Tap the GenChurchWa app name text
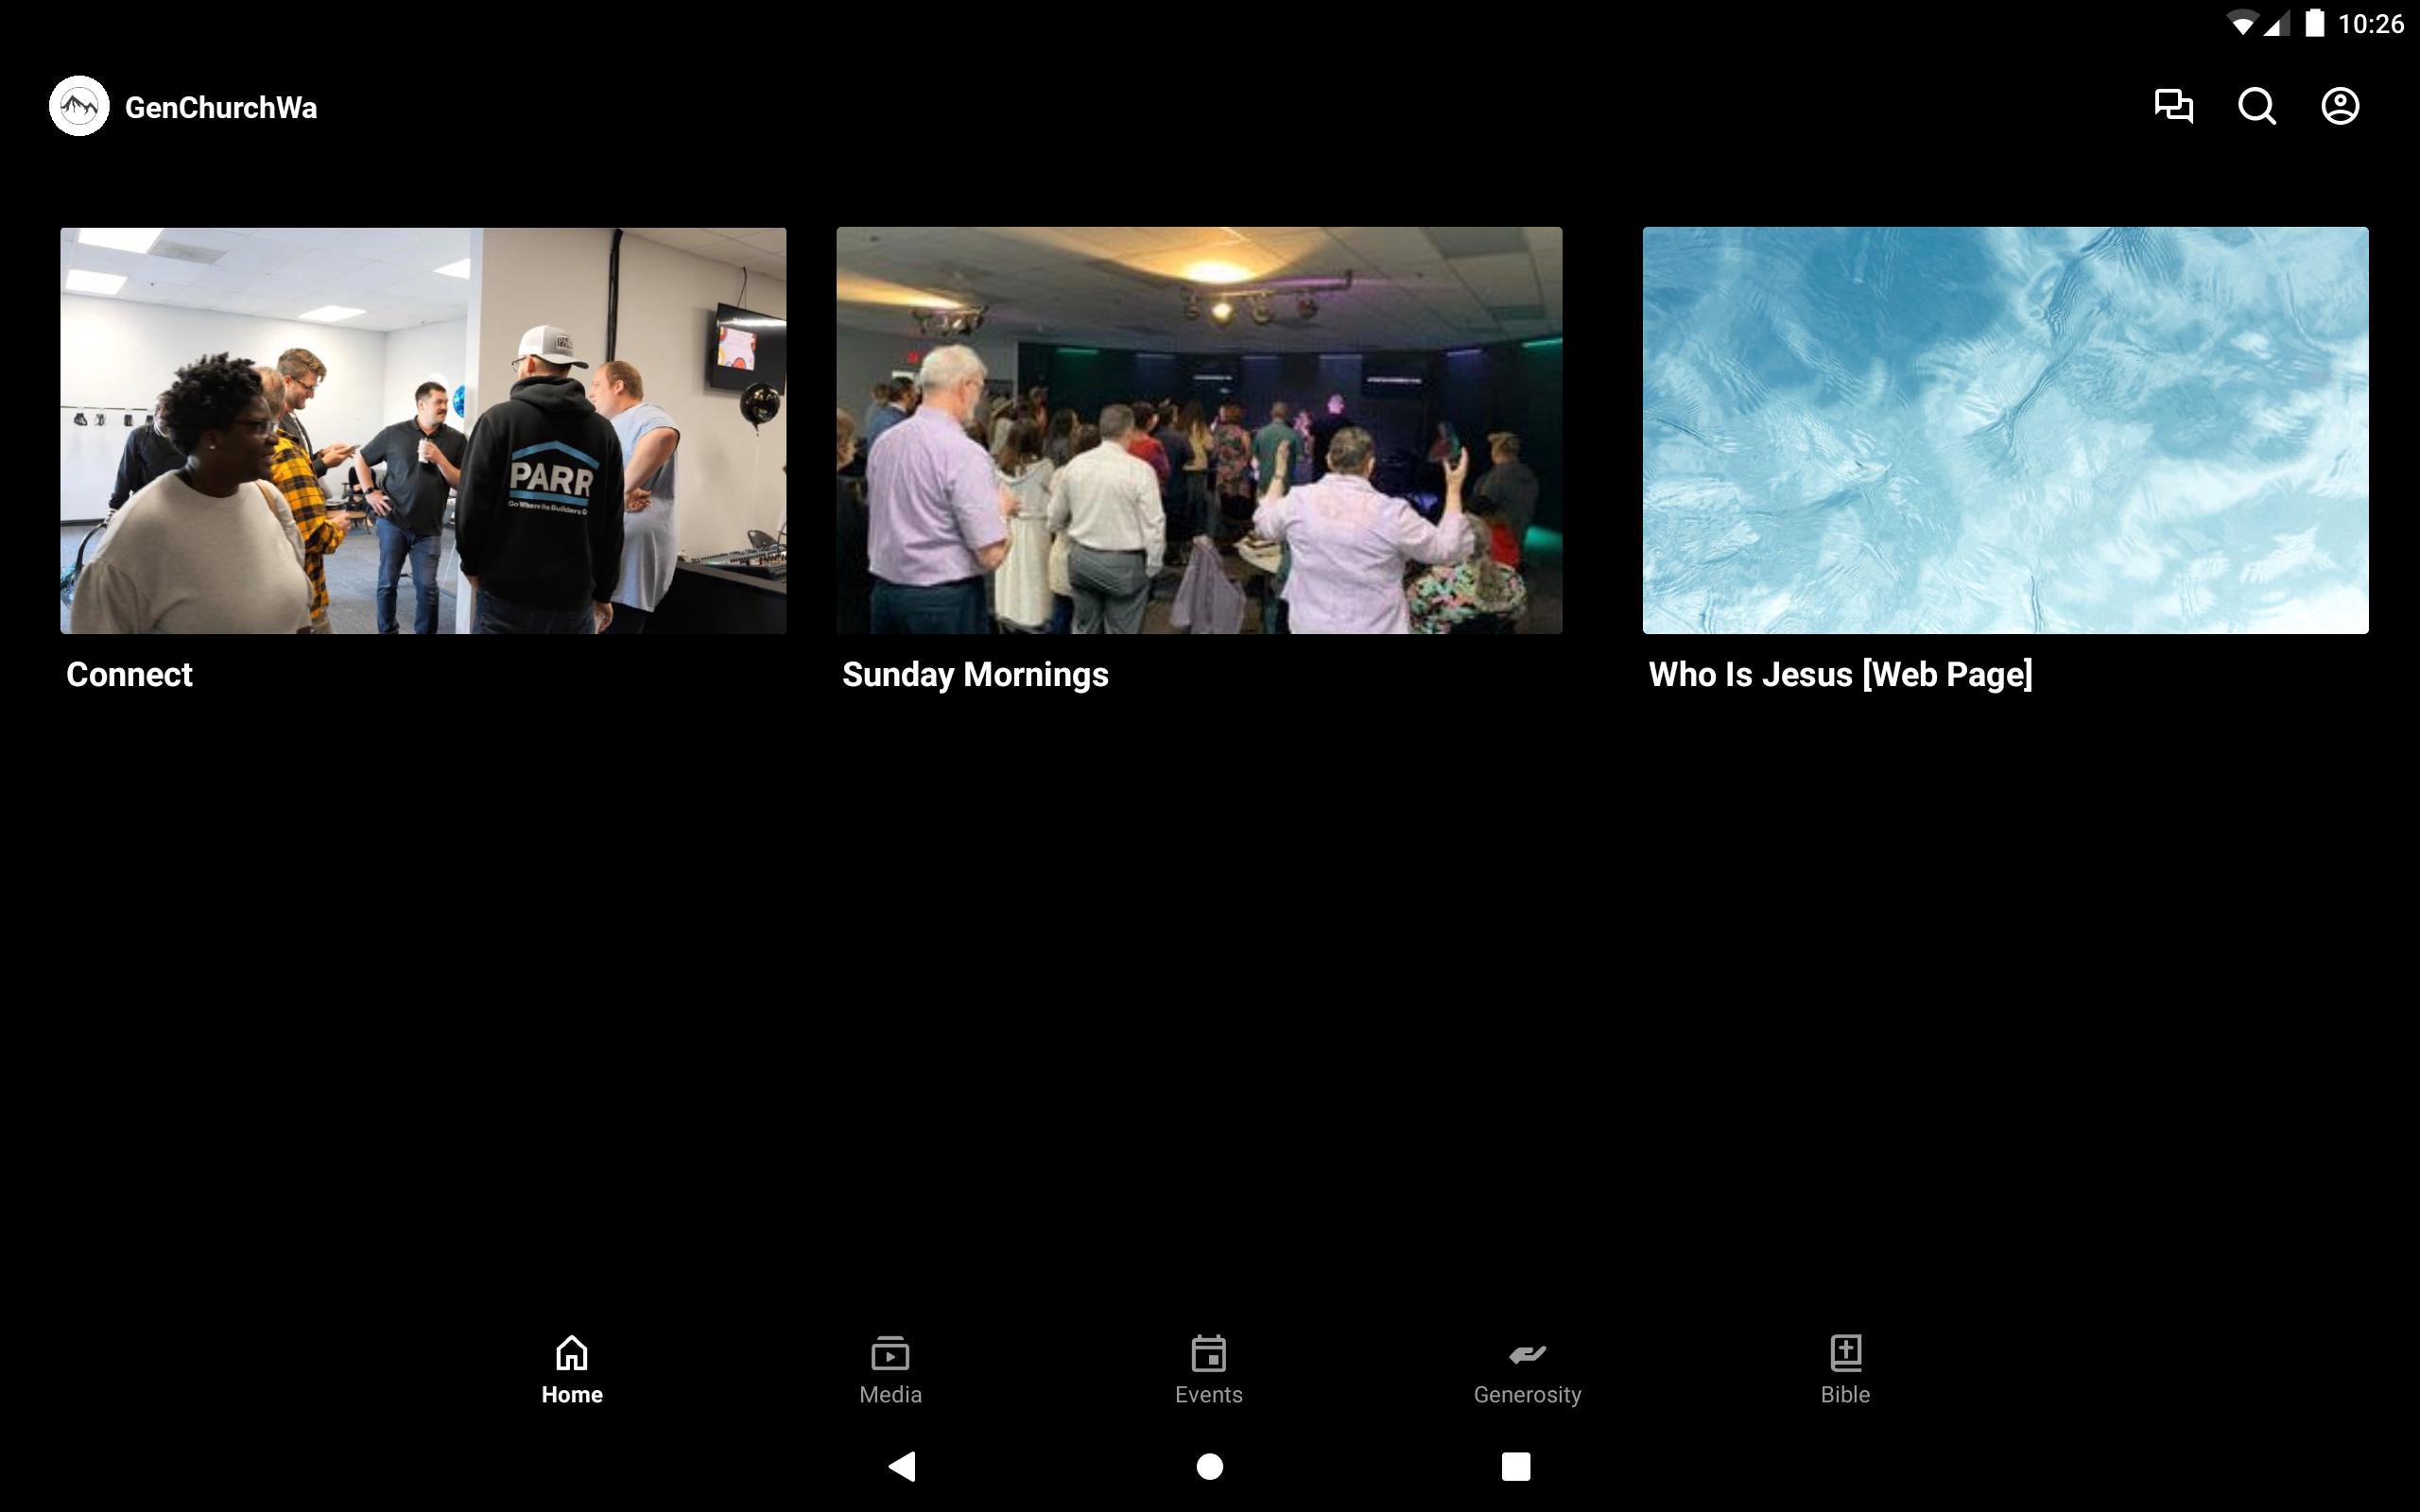This screenshot has height=1512, width=2420. click(221, 108)
